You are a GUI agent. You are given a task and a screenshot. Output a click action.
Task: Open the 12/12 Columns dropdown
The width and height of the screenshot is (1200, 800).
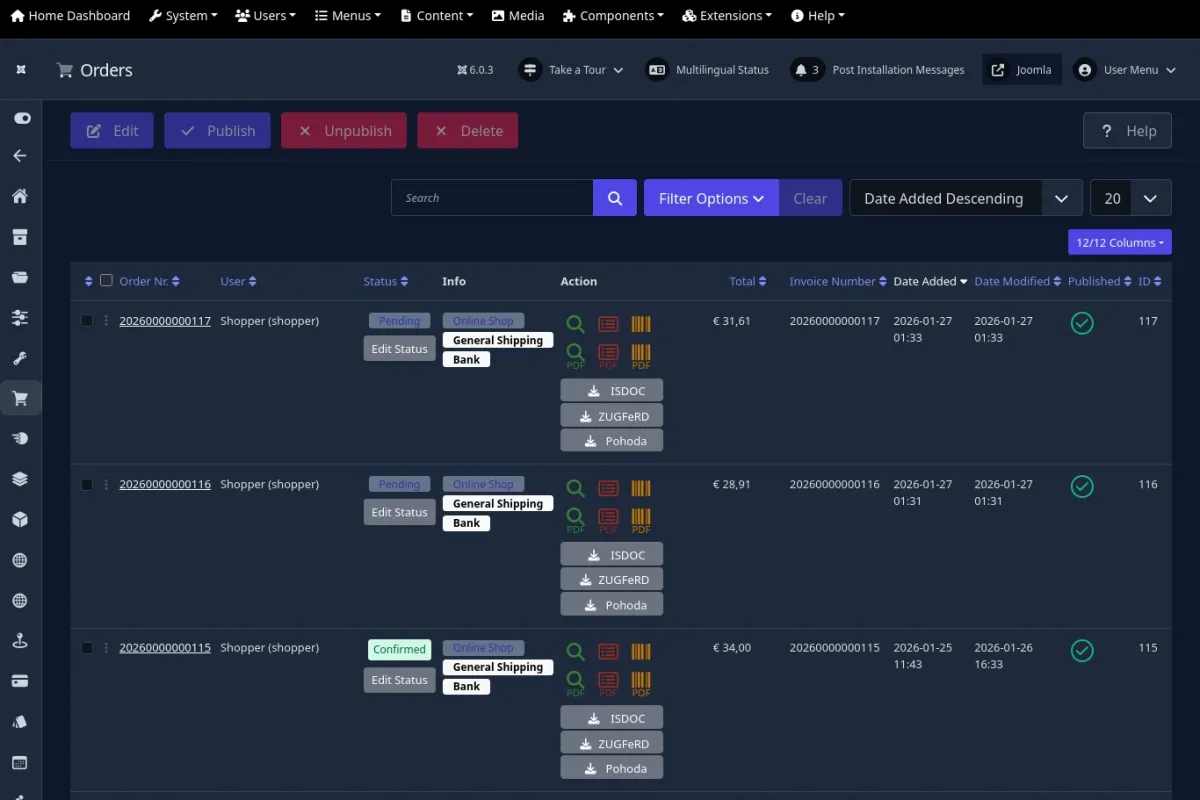point(1119,242)
